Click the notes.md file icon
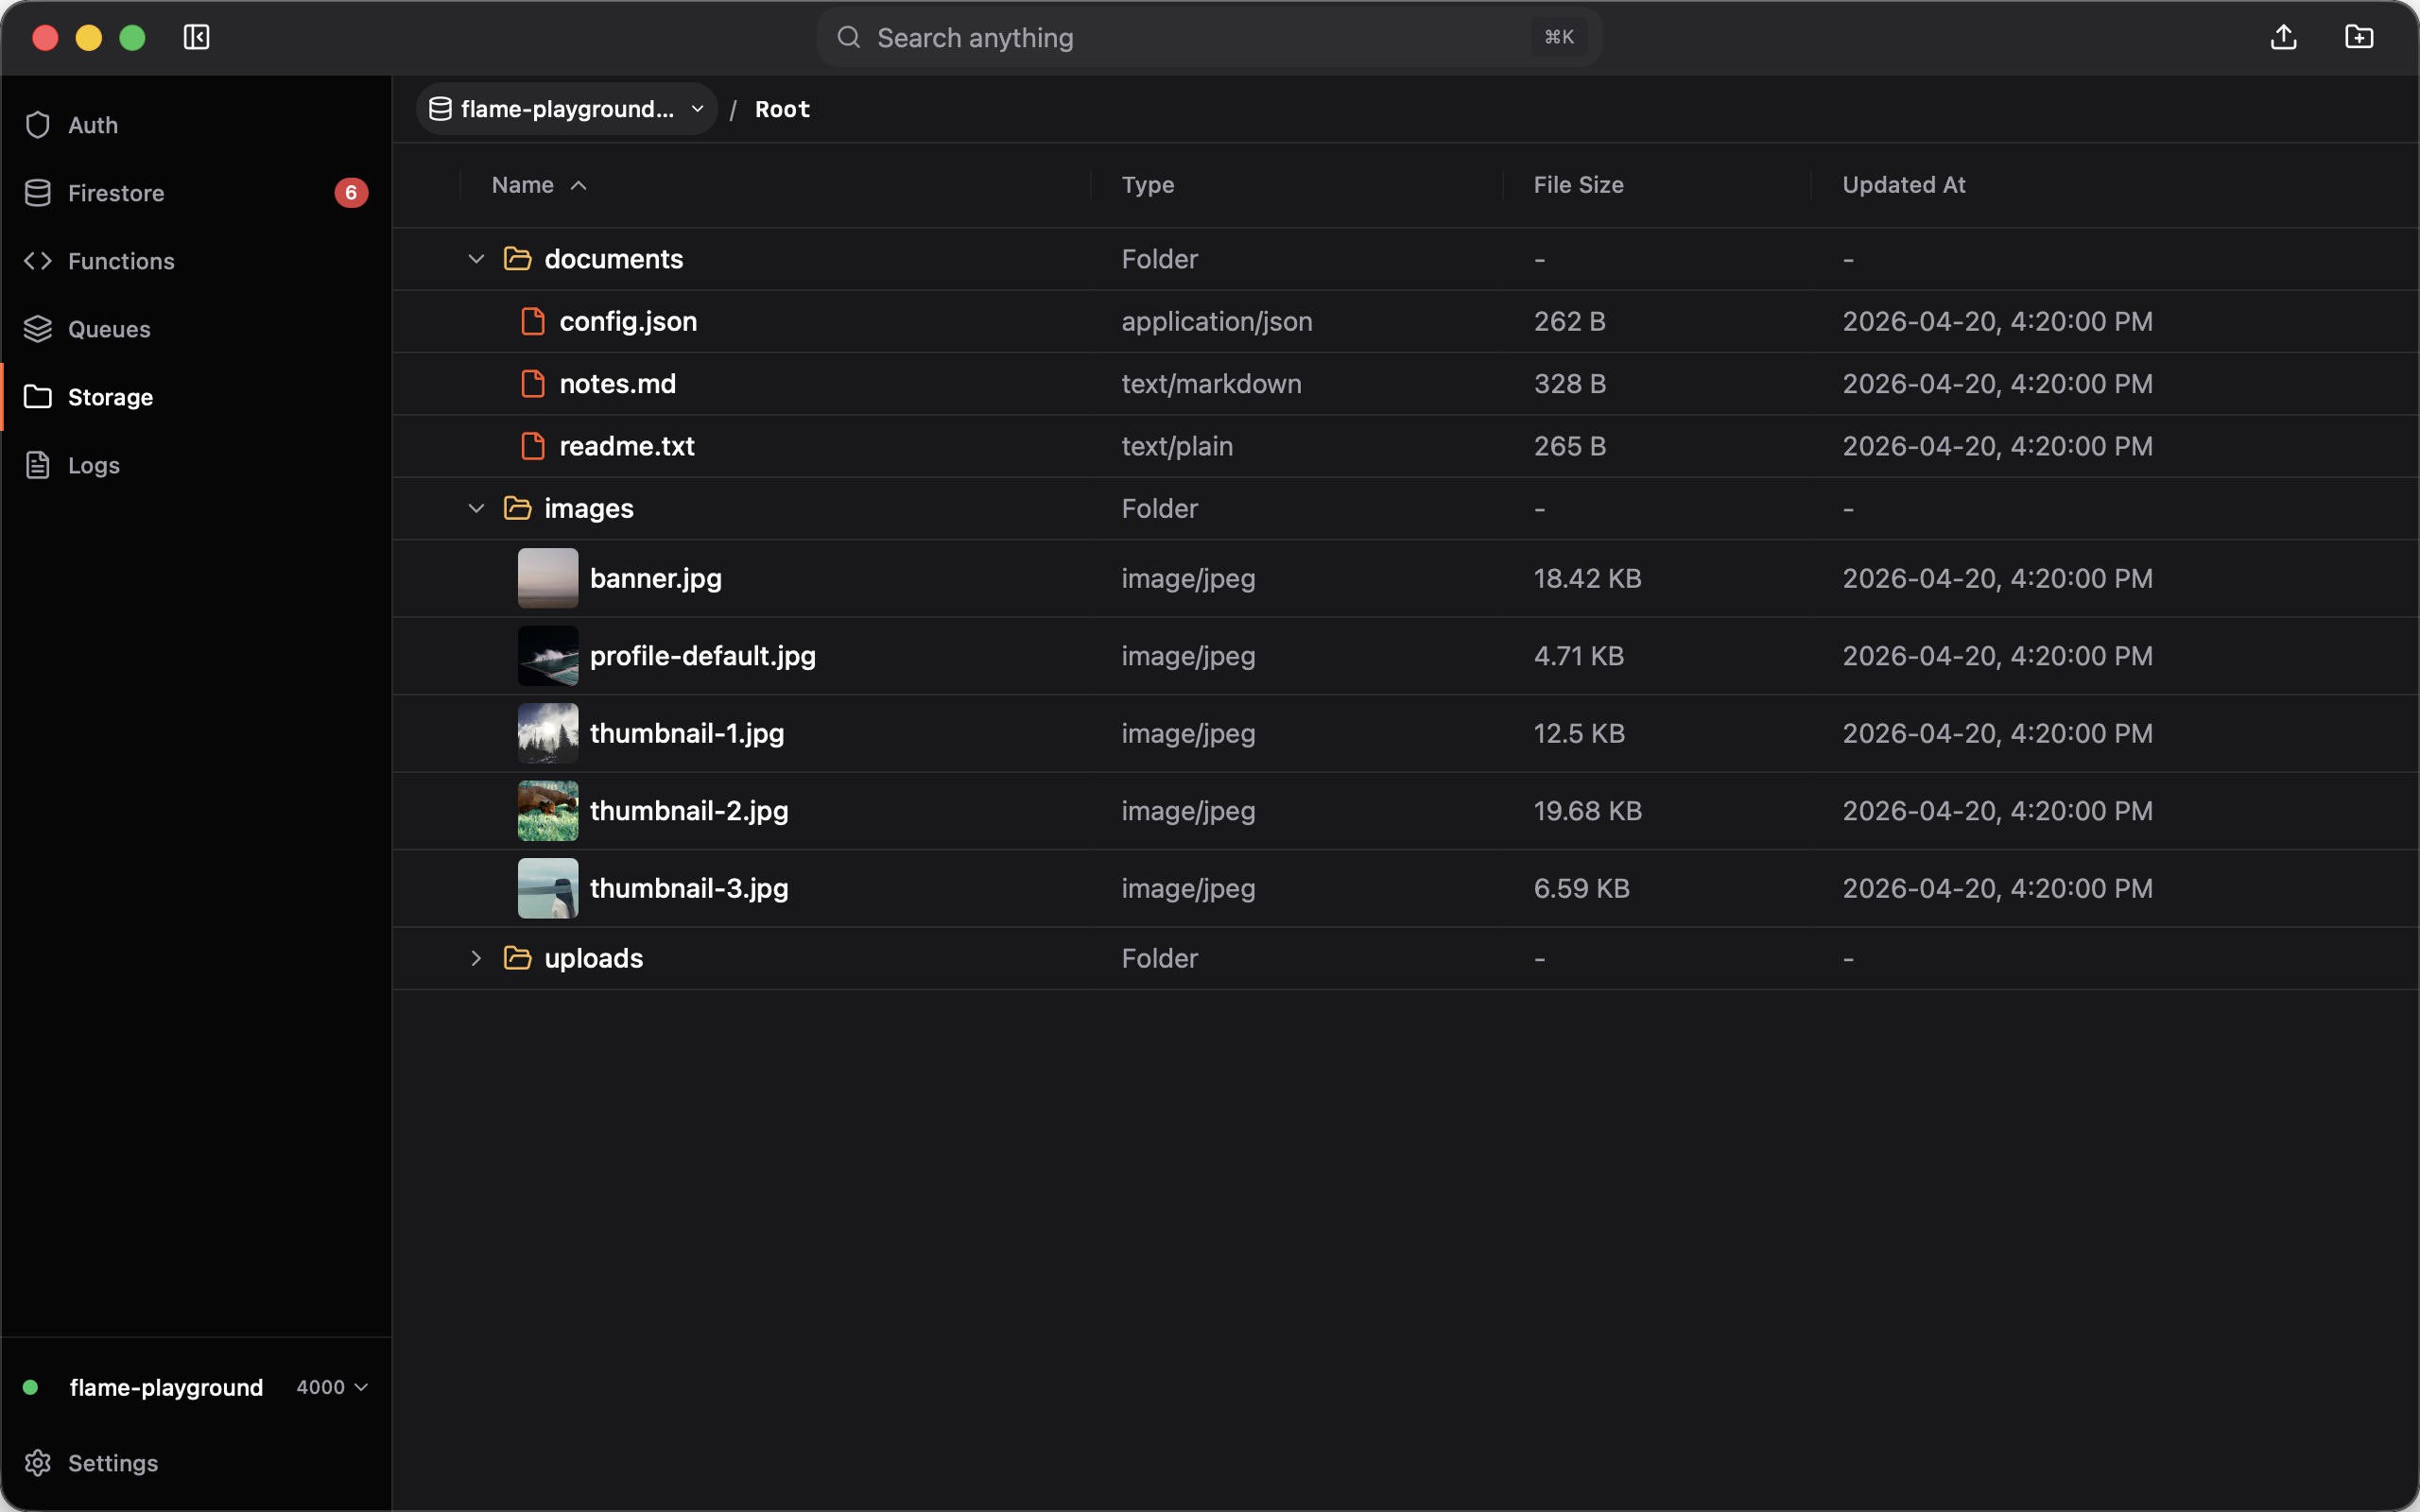Viewport: 2420px width, 1512px height. [x=533, y=384]
